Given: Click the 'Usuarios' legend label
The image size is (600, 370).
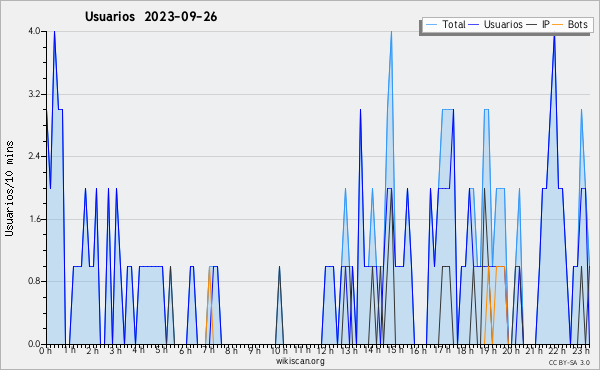Looking at the screenshot, I should pos(503,24).
